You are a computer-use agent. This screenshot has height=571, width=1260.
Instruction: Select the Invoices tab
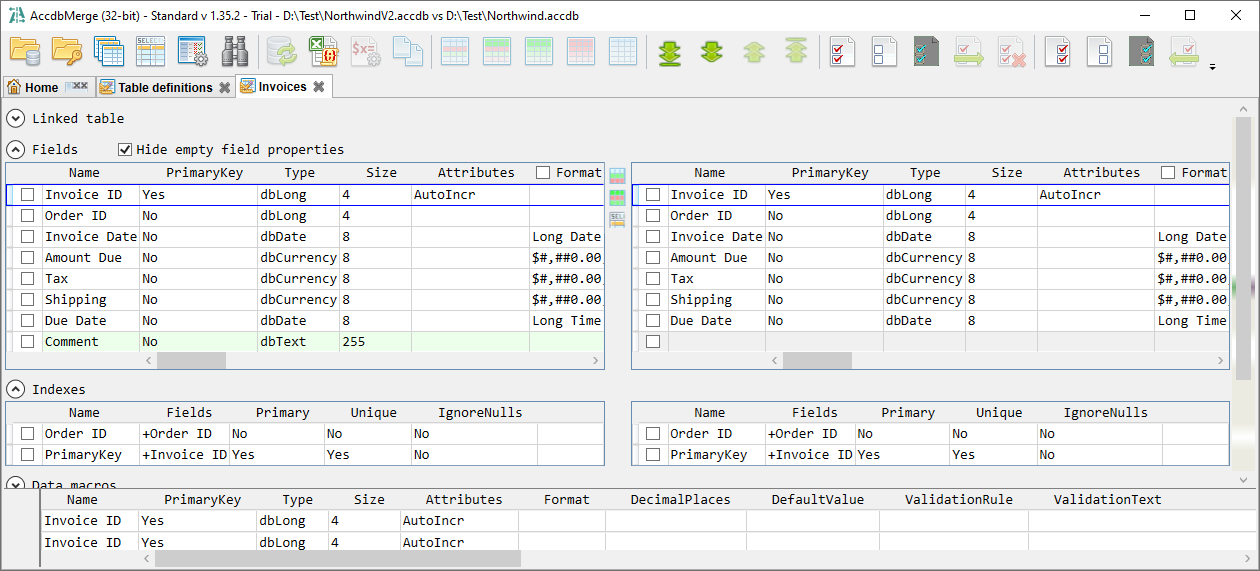coord(283,87)
